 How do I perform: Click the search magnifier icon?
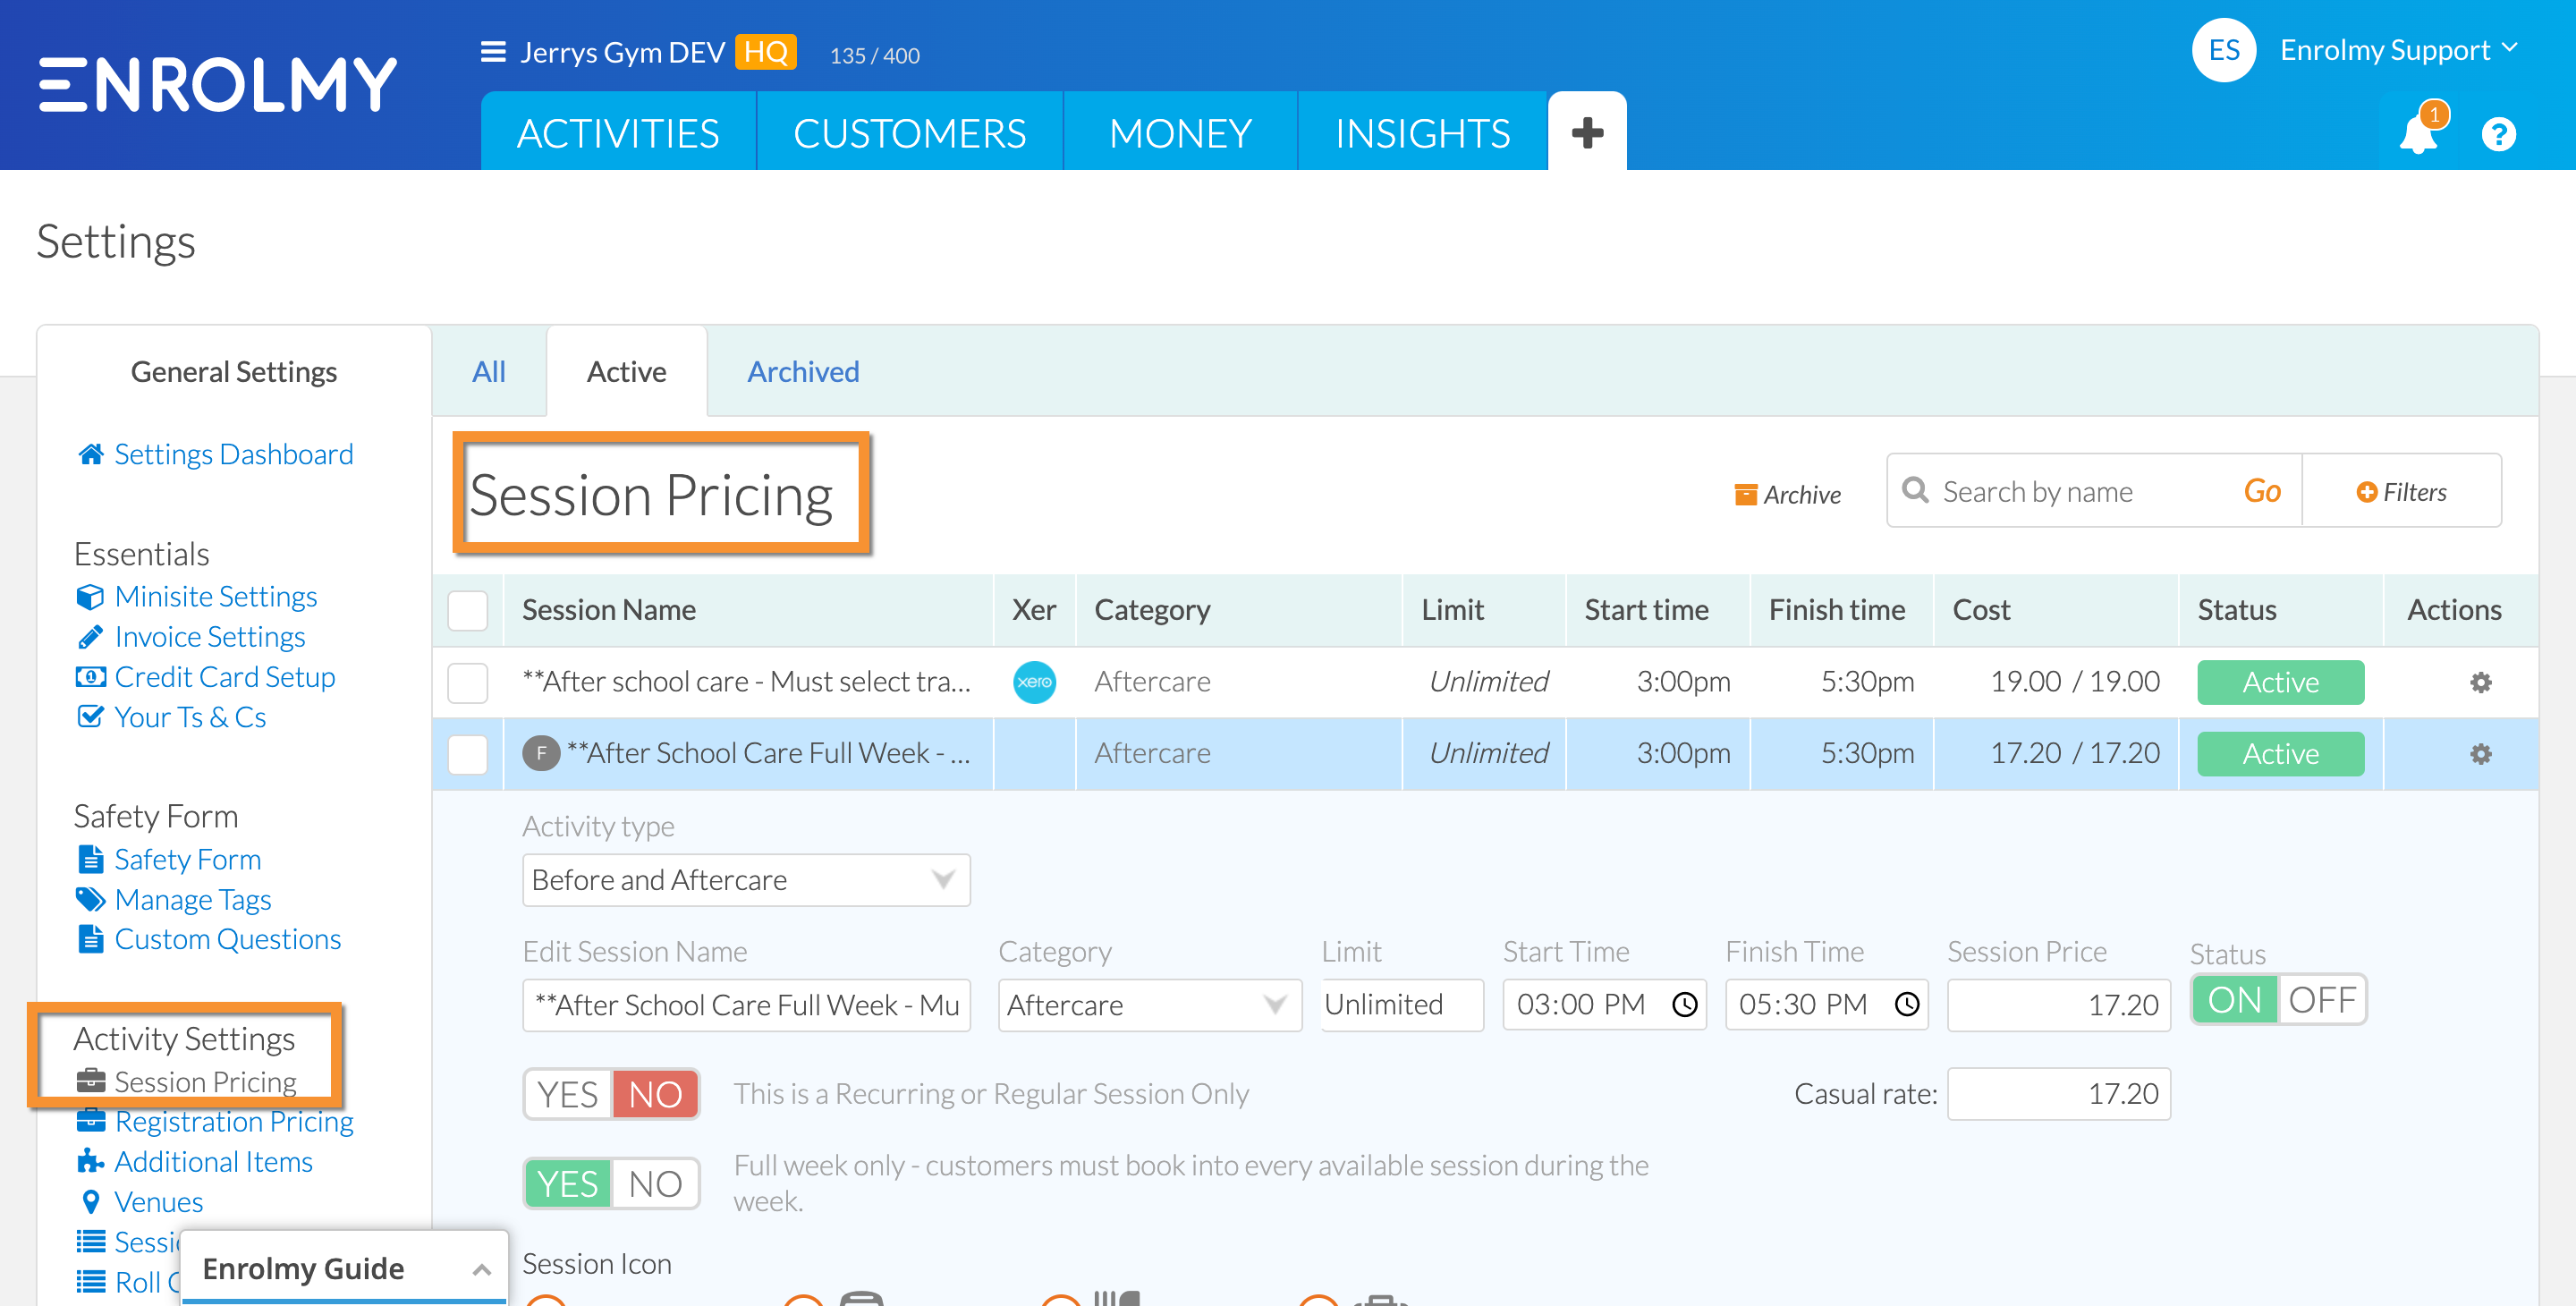1915,491
